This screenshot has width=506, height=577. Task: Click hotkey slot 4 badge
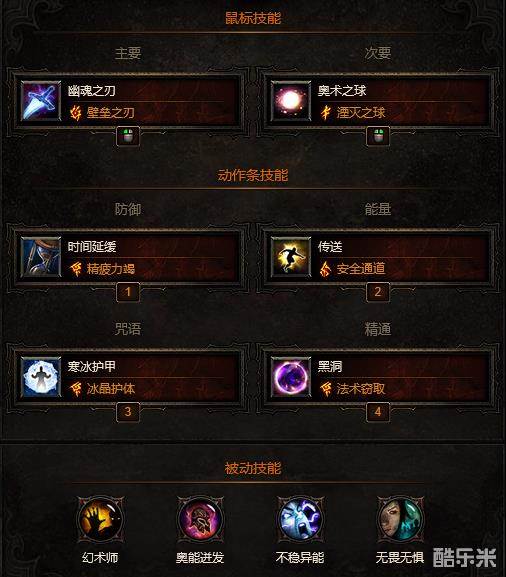(378, 412)
